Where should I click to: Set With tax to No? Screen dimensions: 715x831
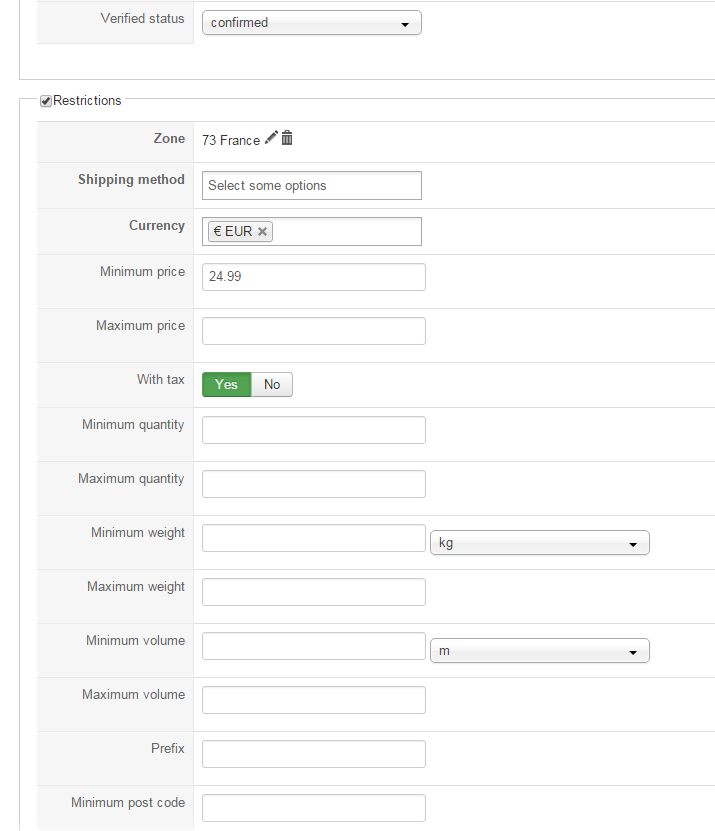(272, 385)
